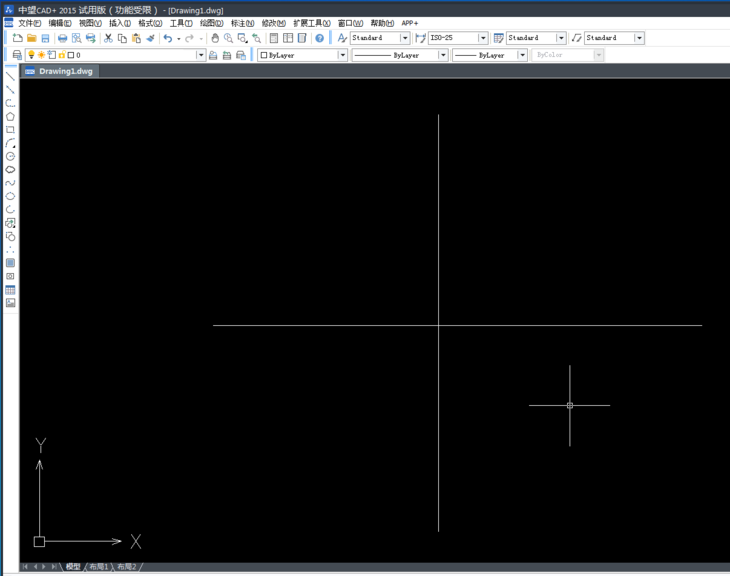730x576 pixels.
Task: Click the Insert Table tool icon
Action: point(10,290)
